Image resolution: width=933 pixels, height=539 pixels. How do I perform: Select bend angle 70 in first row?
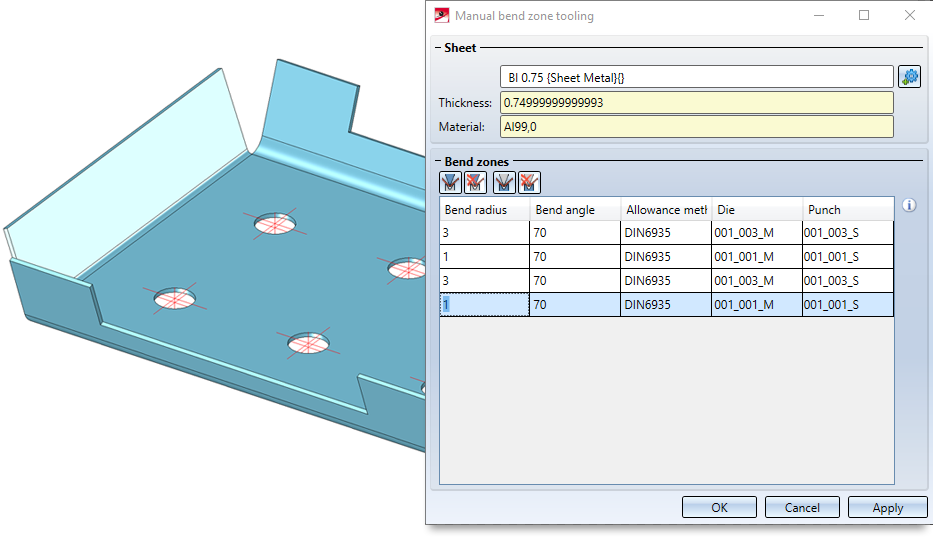pyautogui.click(x=575, y=233)
